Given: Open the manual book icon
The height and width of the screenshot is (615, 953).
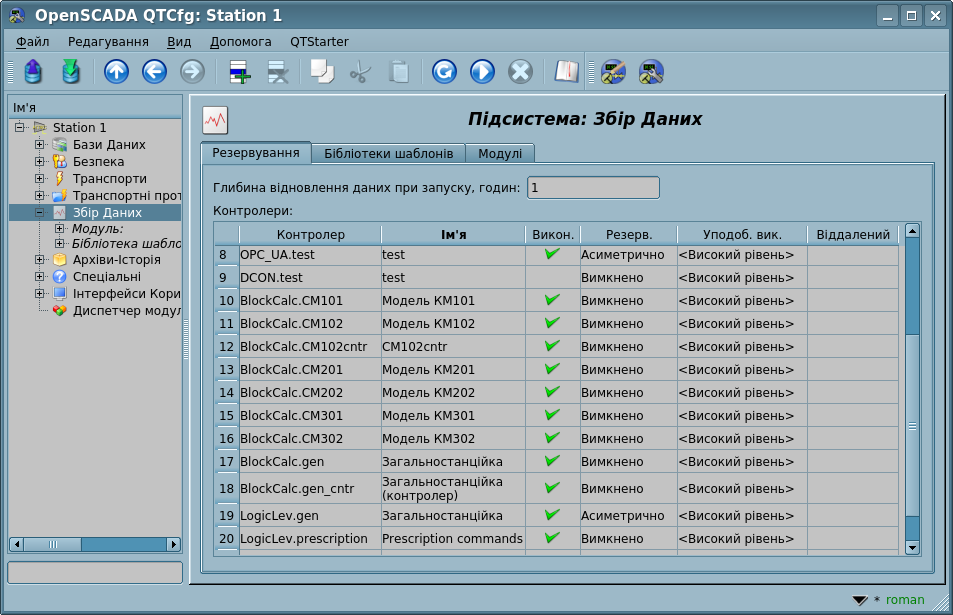Looking at the screenshot, I should click(567, 71).
